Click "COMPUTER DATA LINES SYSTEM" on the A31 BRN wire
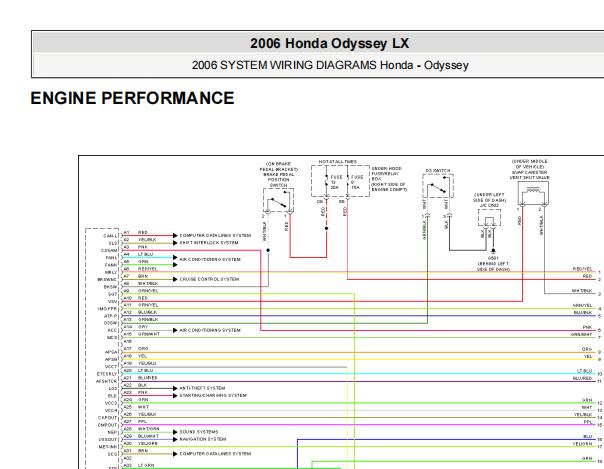 click(x=215, y=454)
